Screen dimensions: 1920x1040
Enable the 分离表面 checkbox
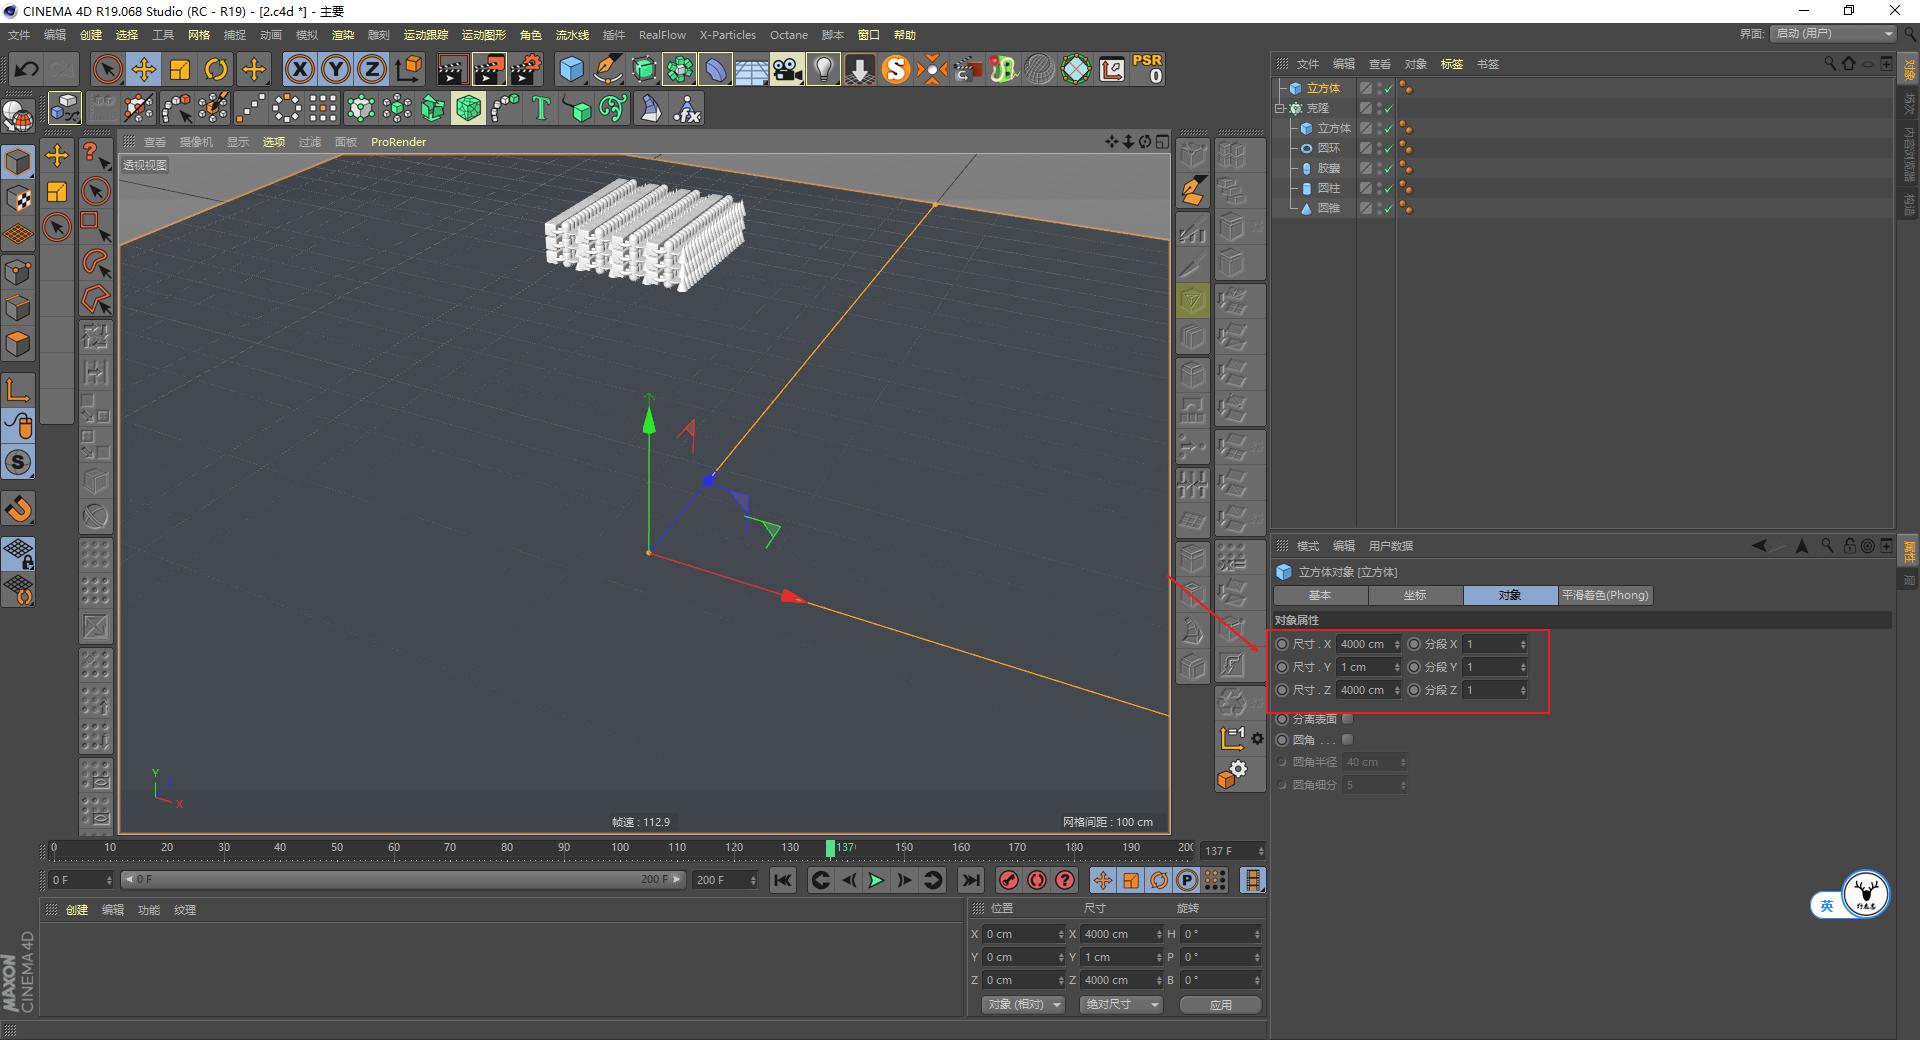point(1347,718)
